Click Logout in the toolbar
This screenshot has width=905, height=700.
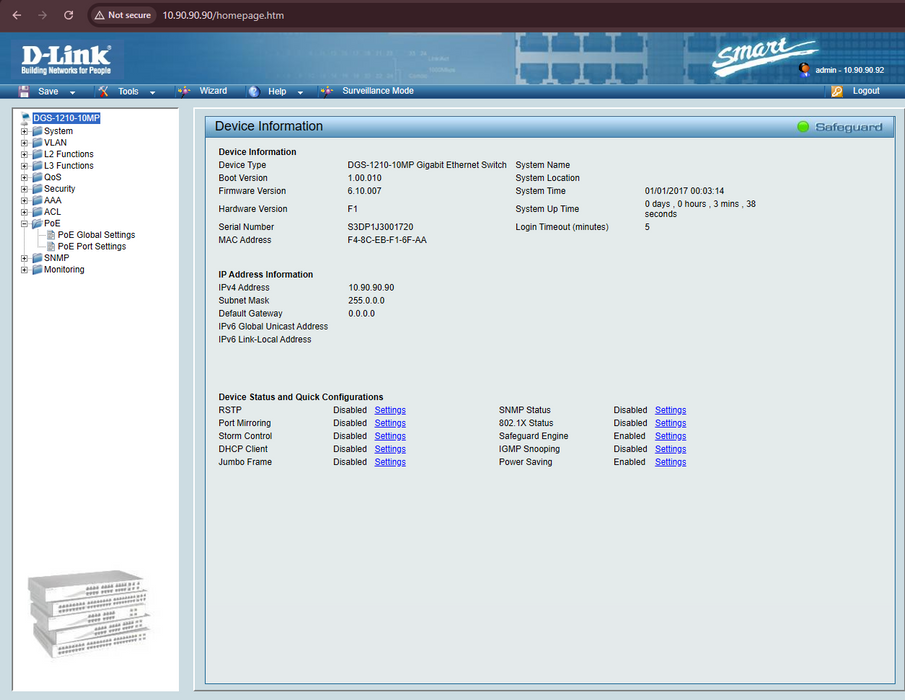click(x=866, y=91)
